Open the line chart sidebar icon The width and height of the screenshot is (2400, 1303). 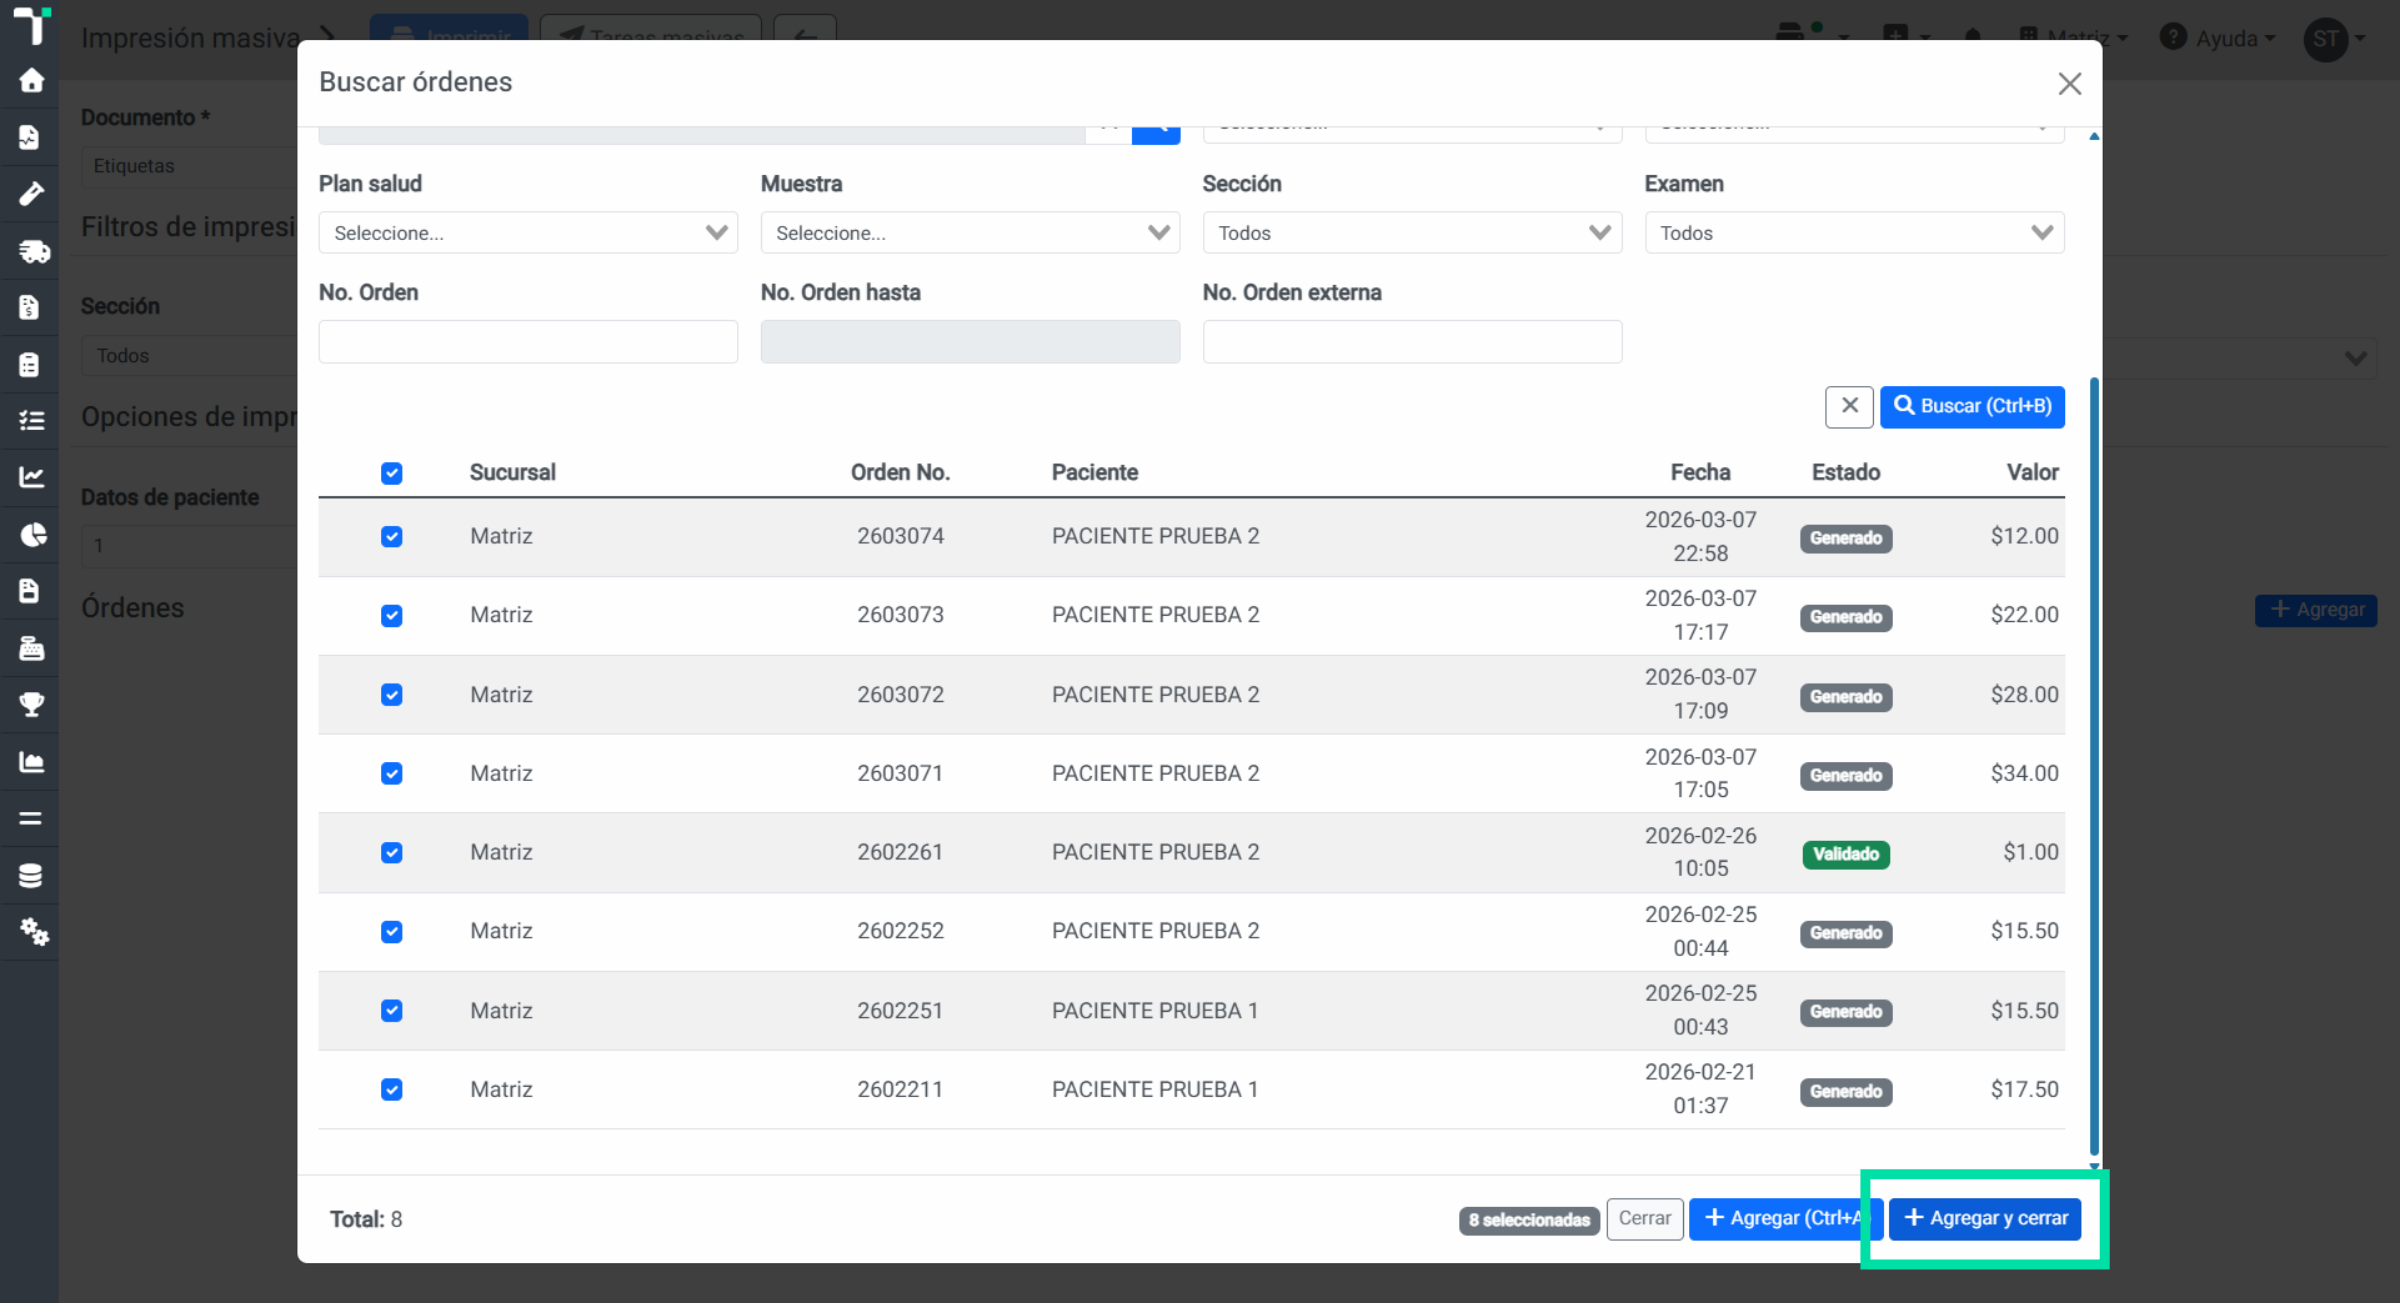[x=31, y=477]
